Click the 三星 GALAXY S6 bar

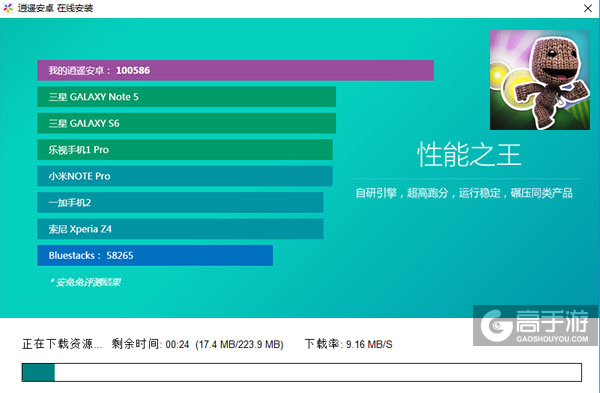[x=186, y=123]
